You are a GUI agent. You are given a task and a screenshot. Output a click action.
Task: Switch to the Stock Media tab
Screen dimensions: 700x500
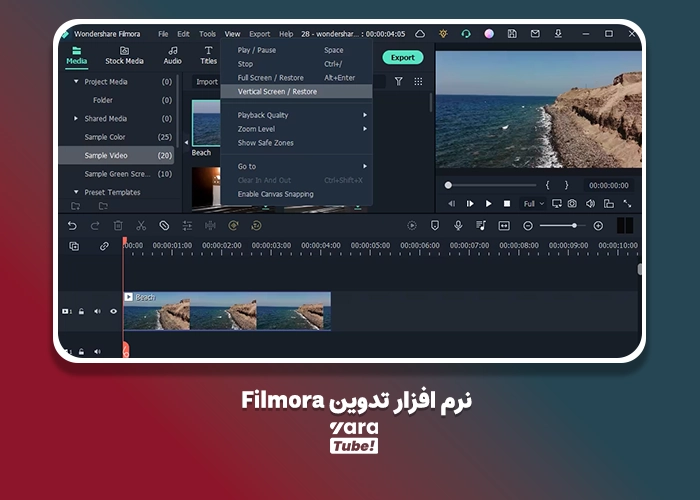coord(124,56)
